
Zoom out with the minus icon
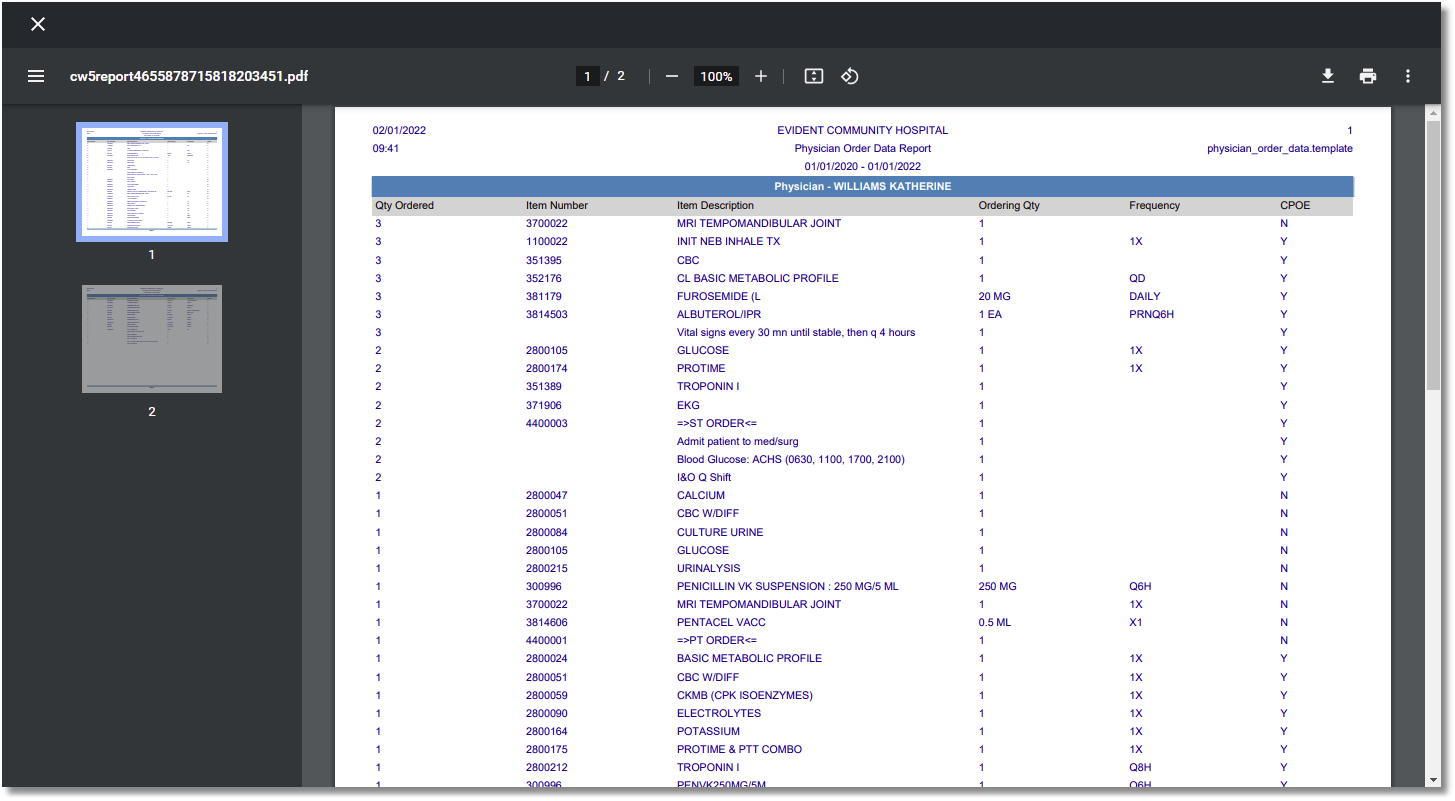(672, 76)
